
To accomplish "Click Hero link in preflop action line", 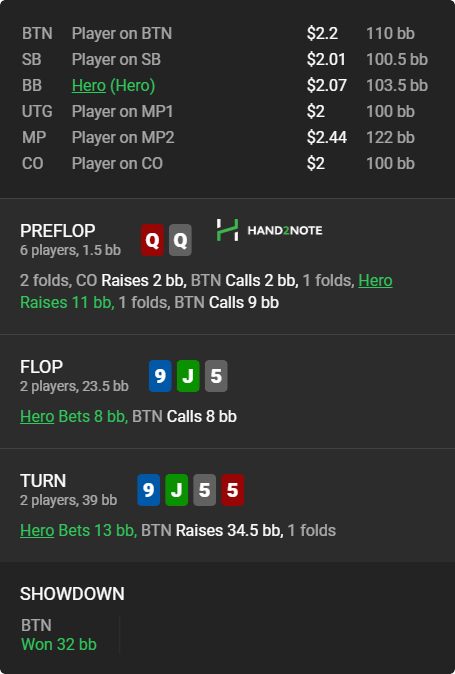I will click(376, 281).
